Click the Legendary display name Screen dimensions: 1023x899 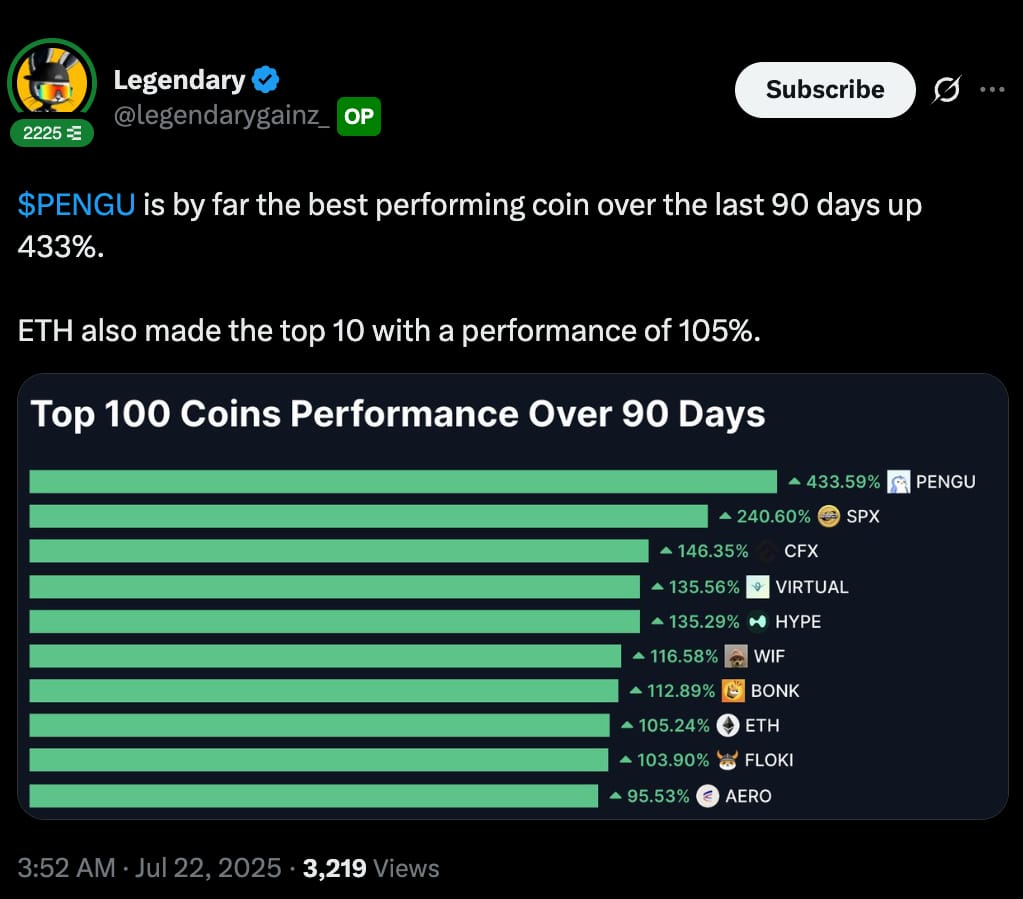(x=179, y=80)
